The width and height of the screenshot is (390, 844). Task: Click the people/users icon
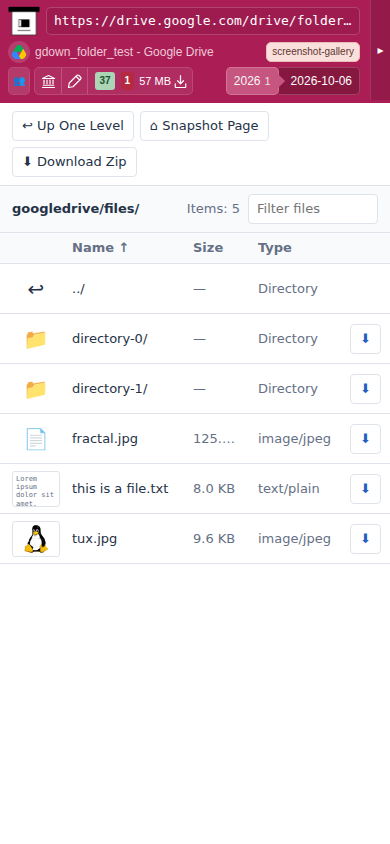[x=19, y=81]
